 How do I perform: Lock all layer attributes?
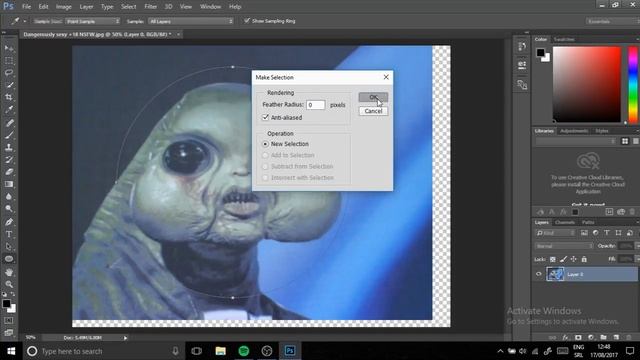pyautogui.click(x=584, y=259)
